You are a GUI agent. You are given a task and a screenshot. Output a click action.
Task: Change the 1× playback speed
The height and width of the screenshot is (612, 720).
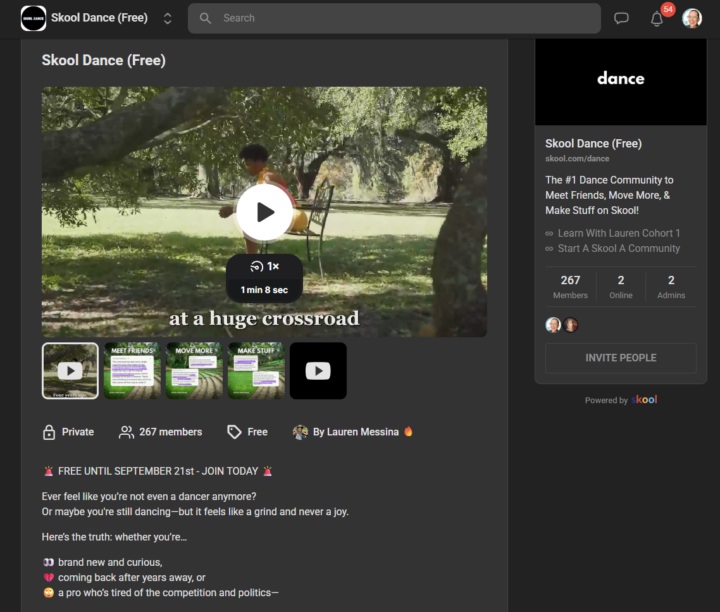point(265,267)
